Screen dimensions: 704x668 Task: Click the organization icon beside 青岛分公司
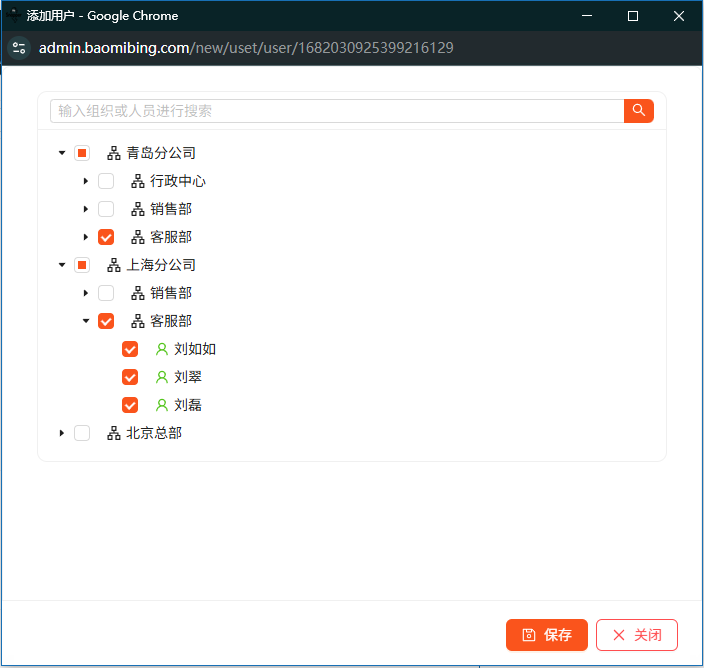[x=114, y=153]
